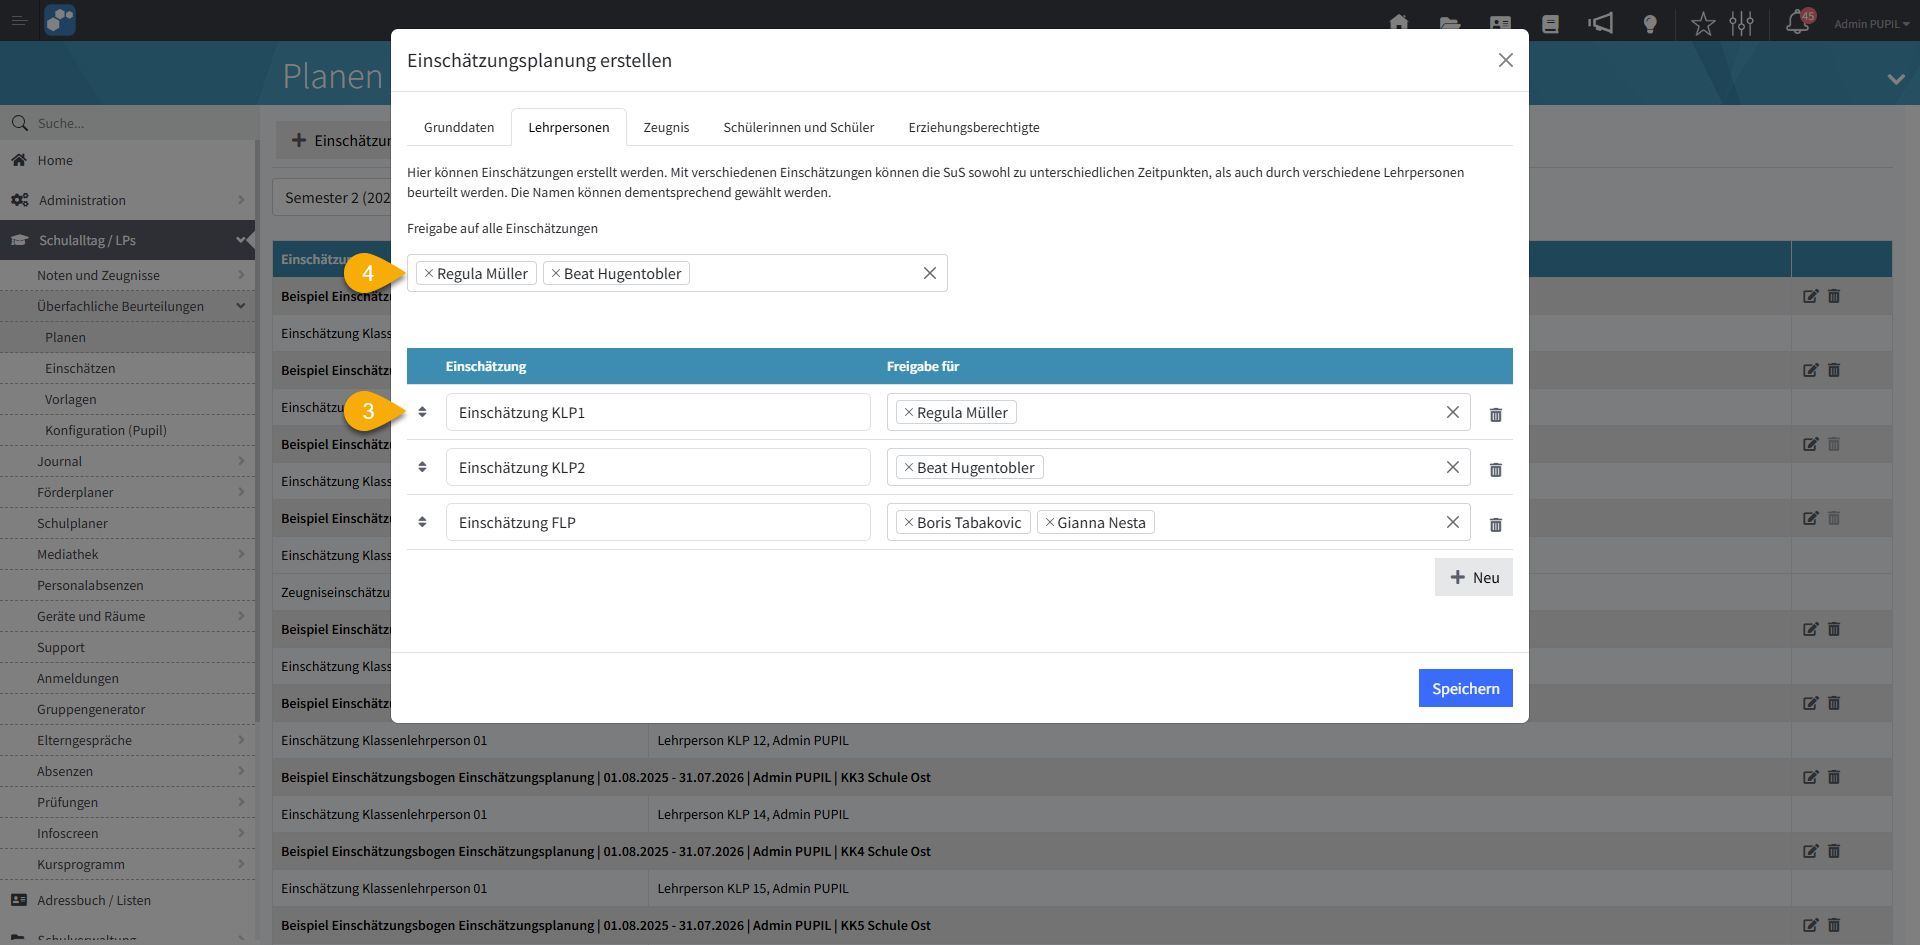Screen dimensions: 1920x945
Task: Clear all teachers in KLP1 Freigabe field
Action: [1453, 412]
